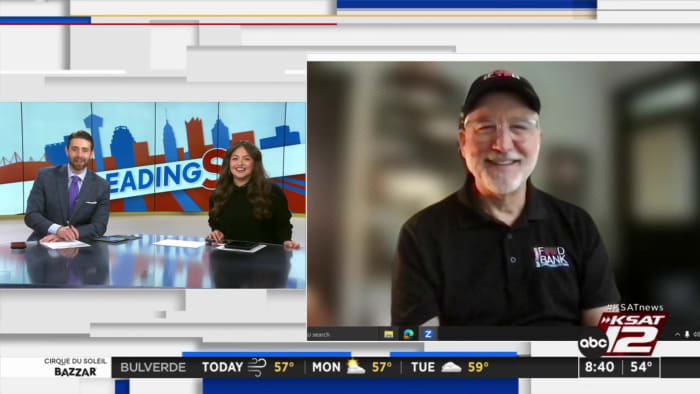Expand the system tray hidden icons chevron

[x=677, y=334]
